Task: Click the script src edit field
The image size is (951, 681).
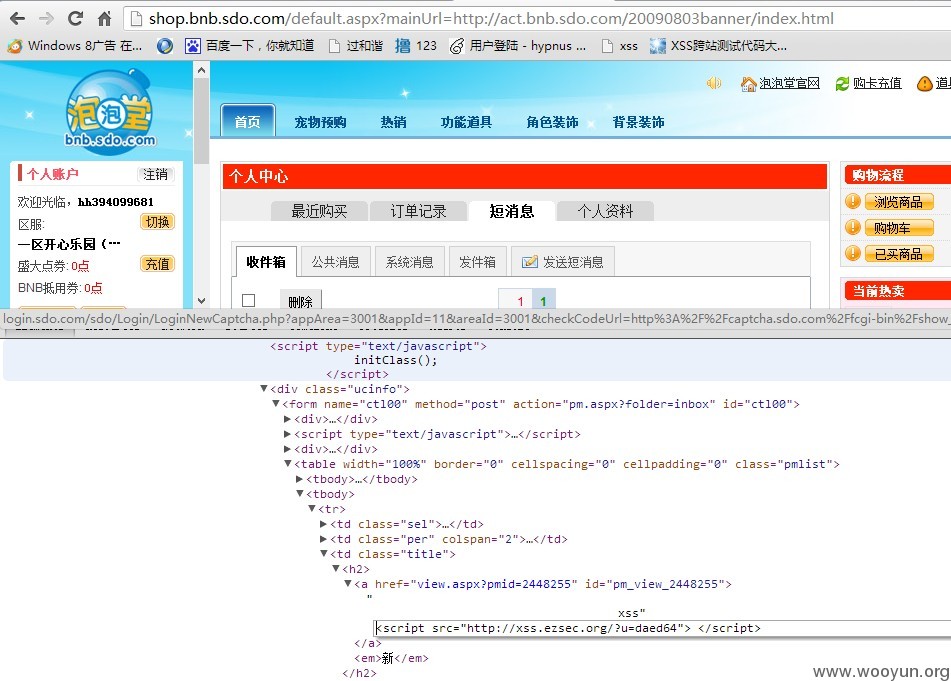Action: tap(662, 628)
